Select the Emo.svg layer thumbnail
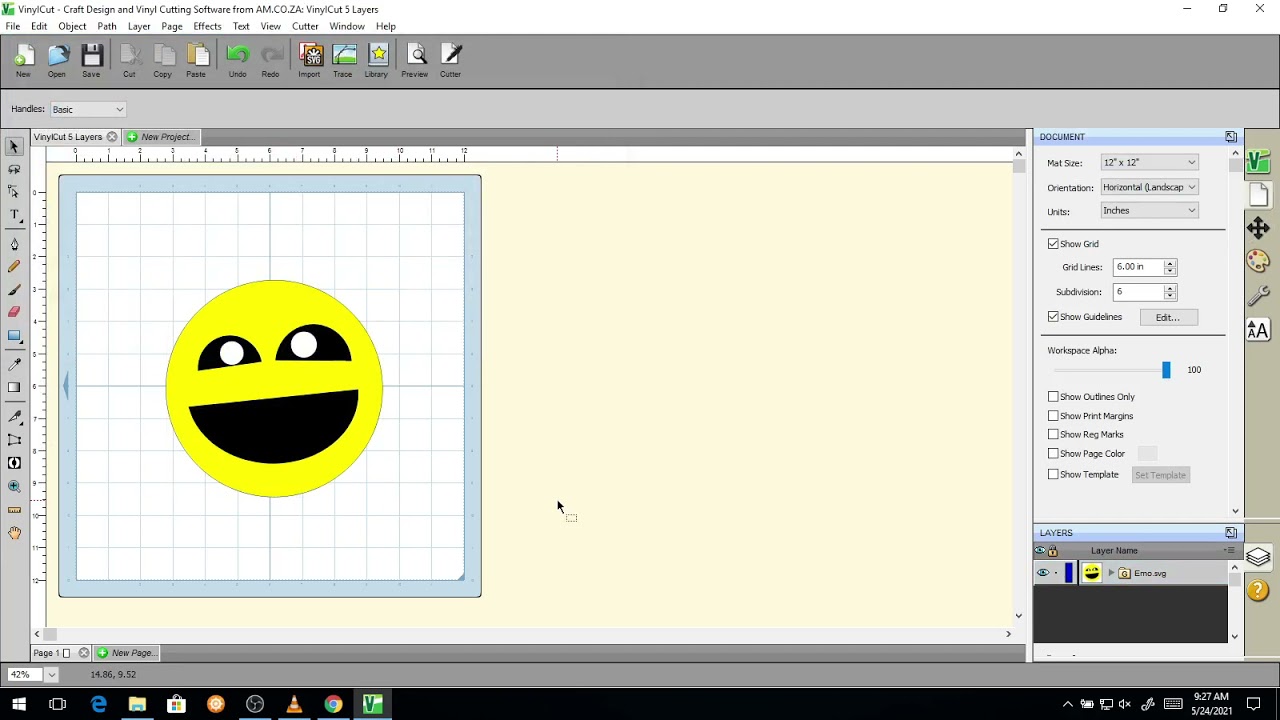1280x720 pixels. point(1092,573)
